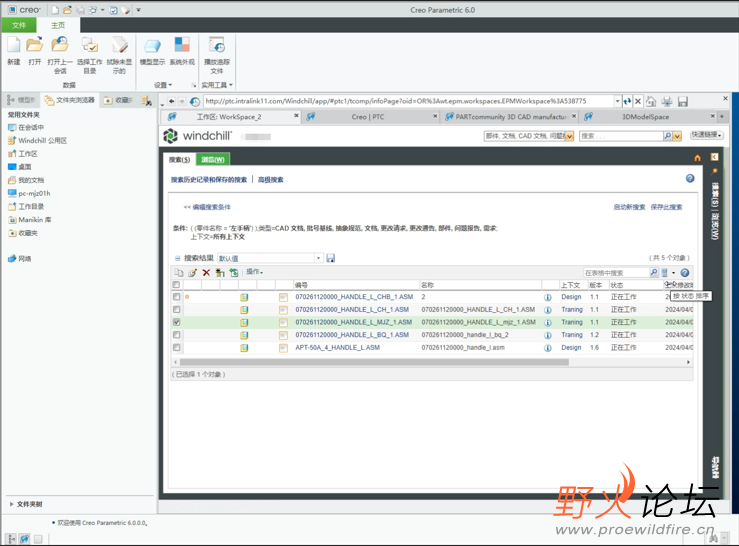Viewport: 739px width, 546px height.
Task: Click the copy icon in results toolbar
Action: (179, 273)
